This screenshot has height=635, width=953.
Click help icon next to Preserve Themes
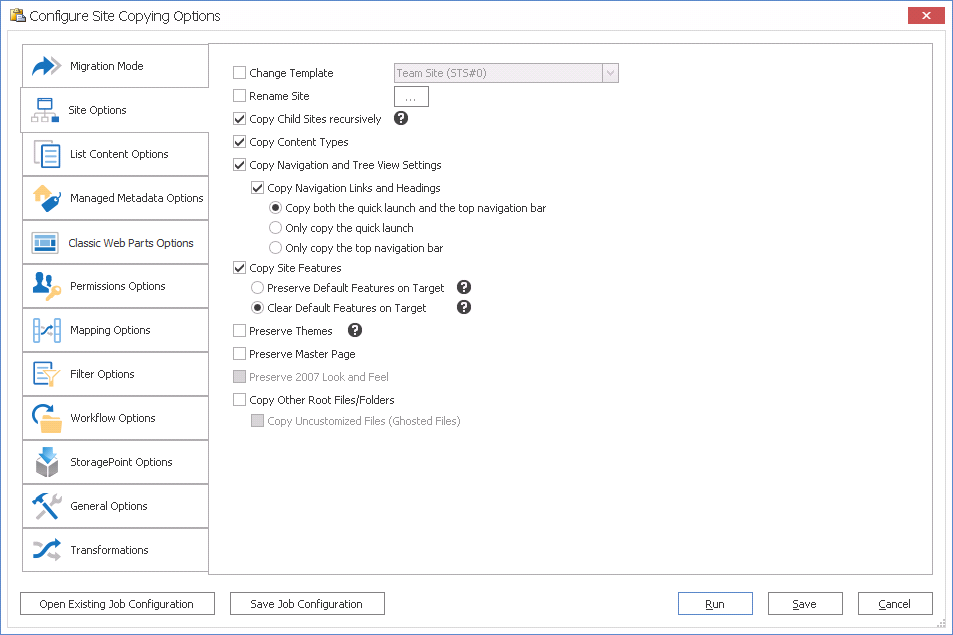tap(355, 331)
